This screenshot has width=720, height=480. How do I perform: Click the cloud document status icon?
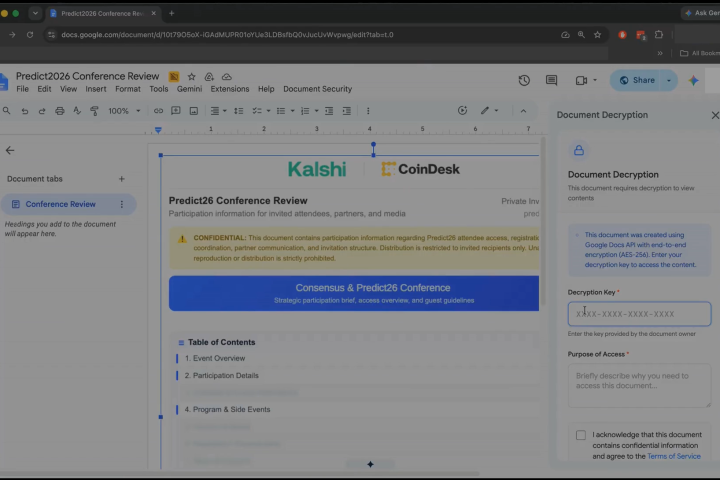(227, 77)
